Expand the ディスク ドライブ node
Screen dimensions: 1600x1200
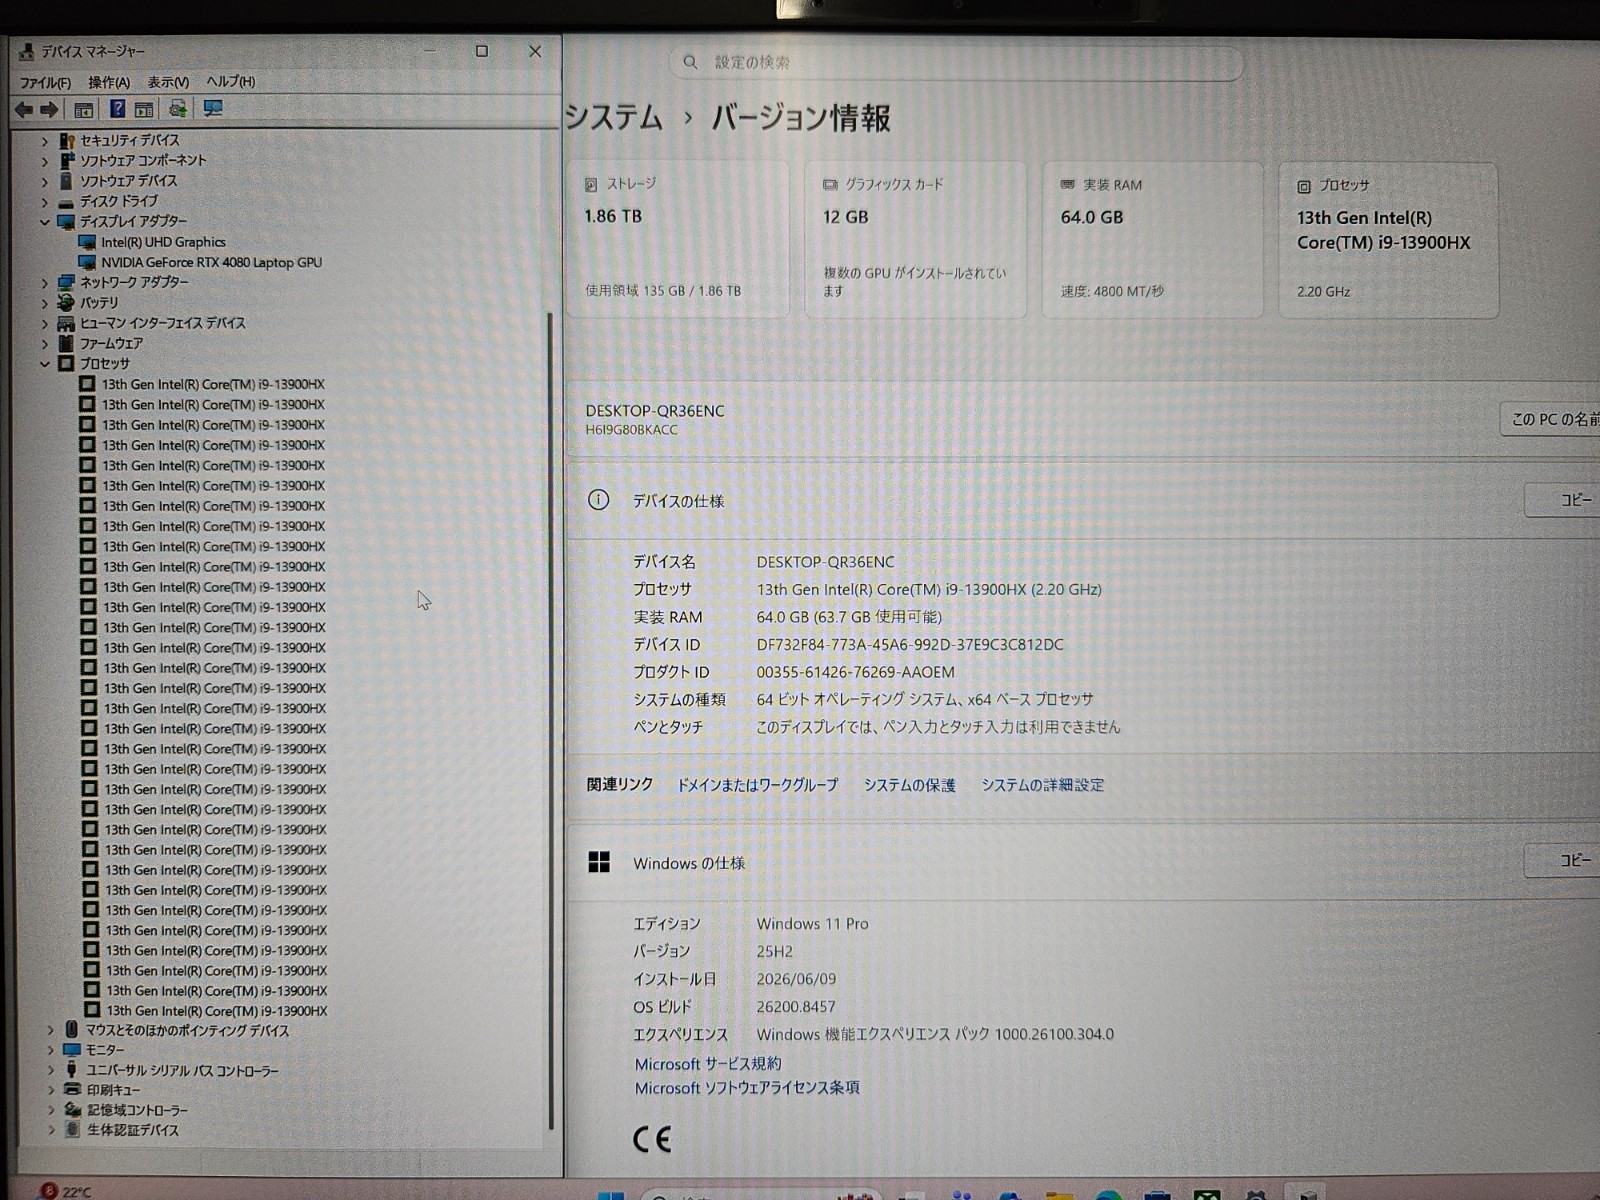tap(45, 201)
